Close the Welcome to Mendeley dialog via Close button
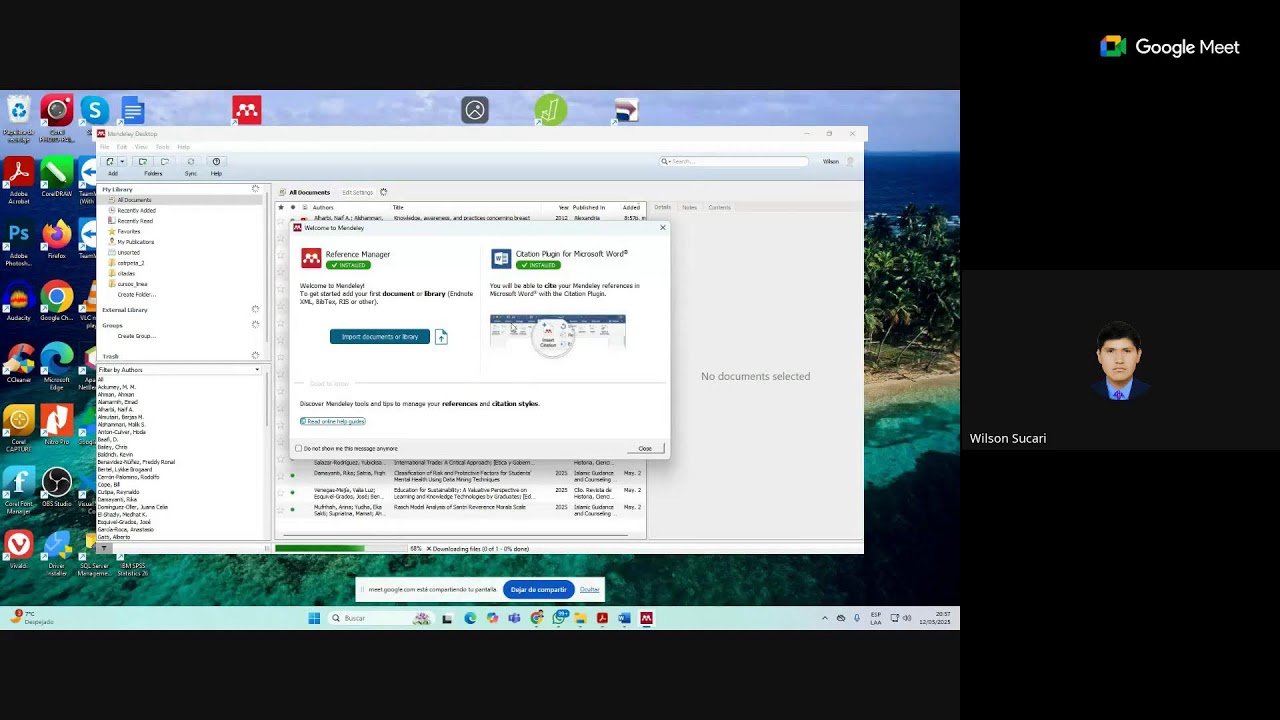The width and height of the screenshot is (1280, 720). pos(645,448)
